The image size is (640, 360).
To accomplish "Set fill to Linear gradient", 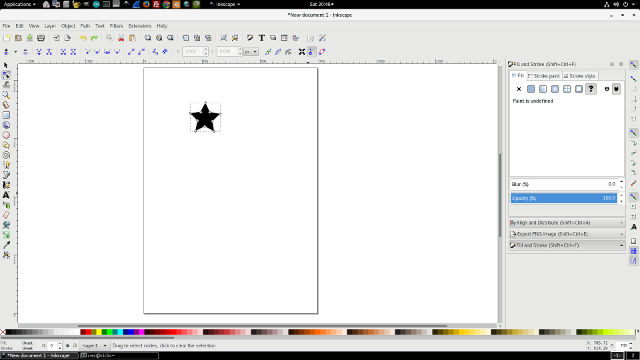I will pyautogui.click(x=543, y=89).
